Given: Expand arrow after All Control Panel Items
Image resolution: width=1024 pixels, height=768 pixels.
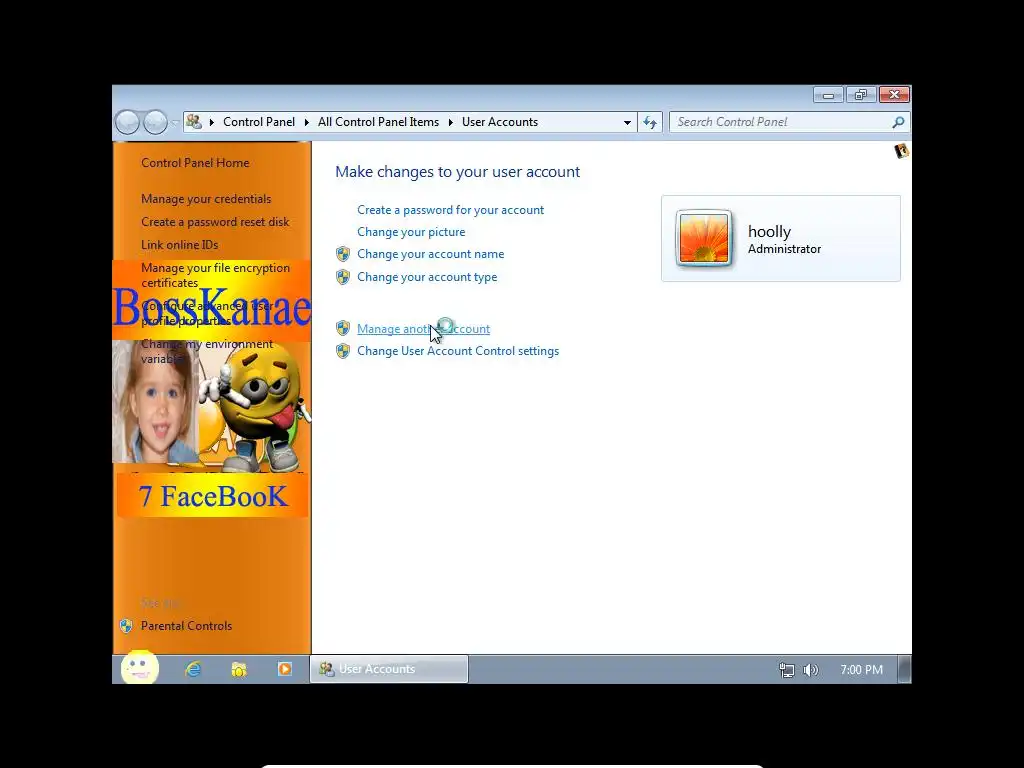Looking at the screenshot, I should click(x=451, y=122).
